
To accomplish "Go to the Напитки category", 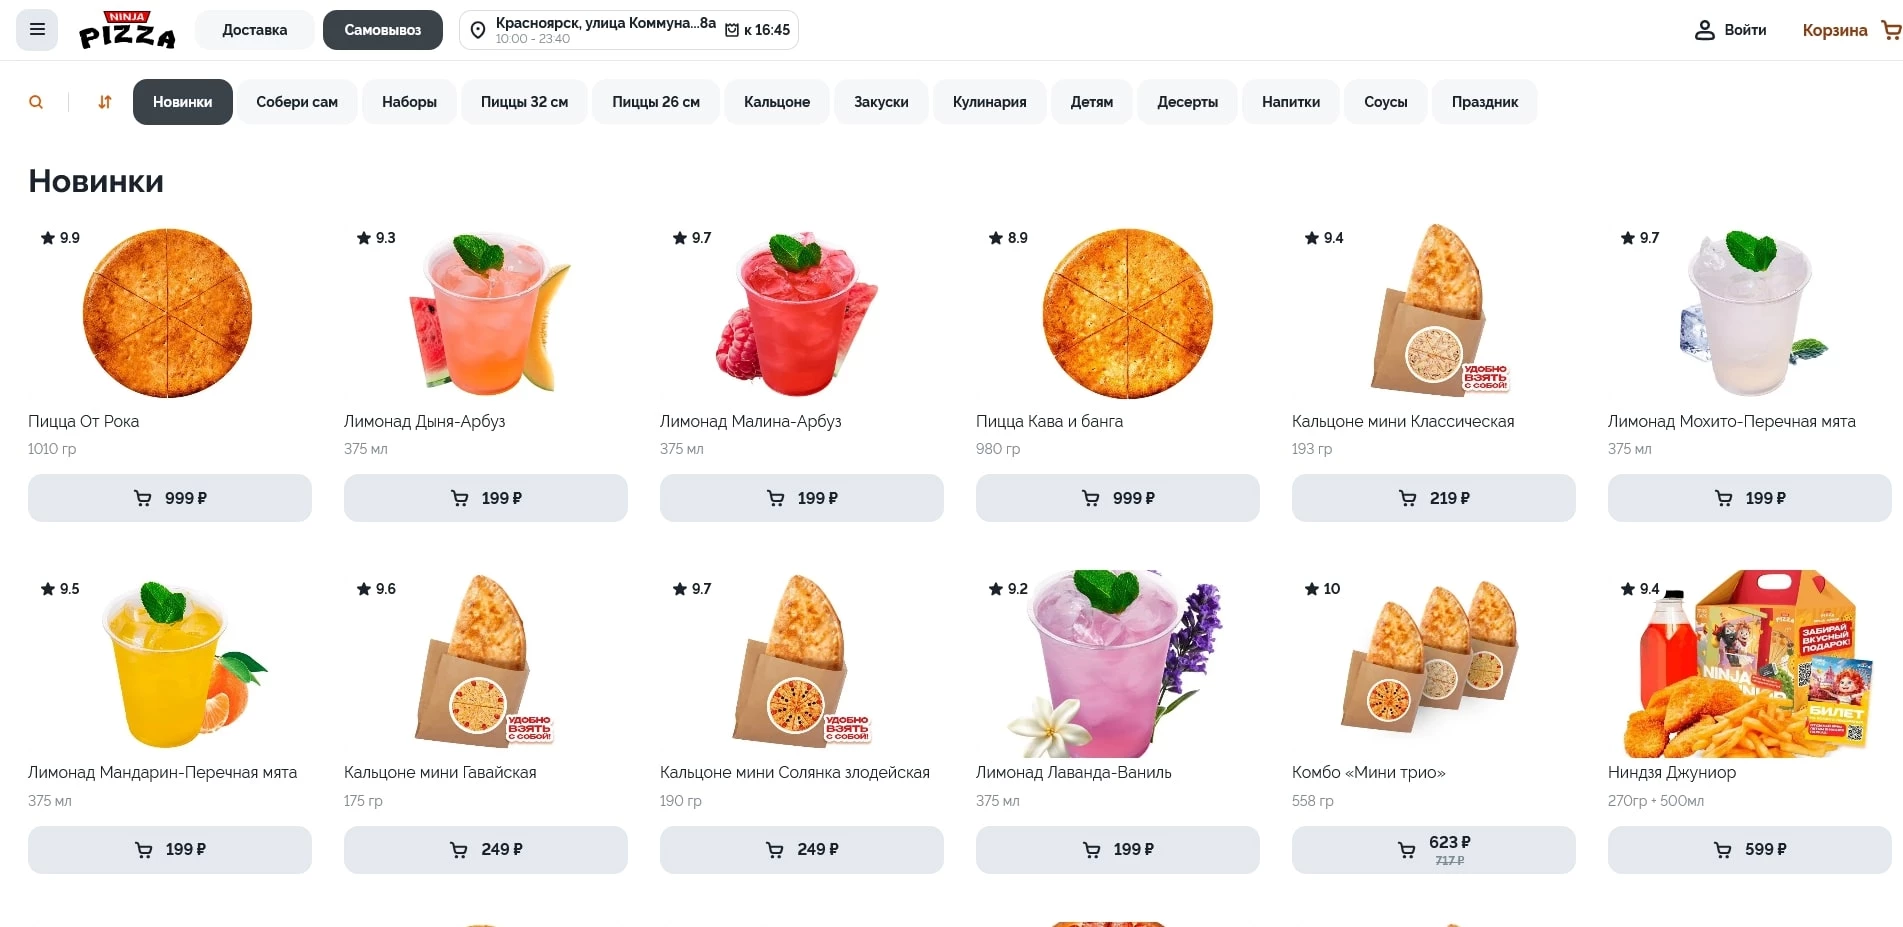I will click(1290, 102).
